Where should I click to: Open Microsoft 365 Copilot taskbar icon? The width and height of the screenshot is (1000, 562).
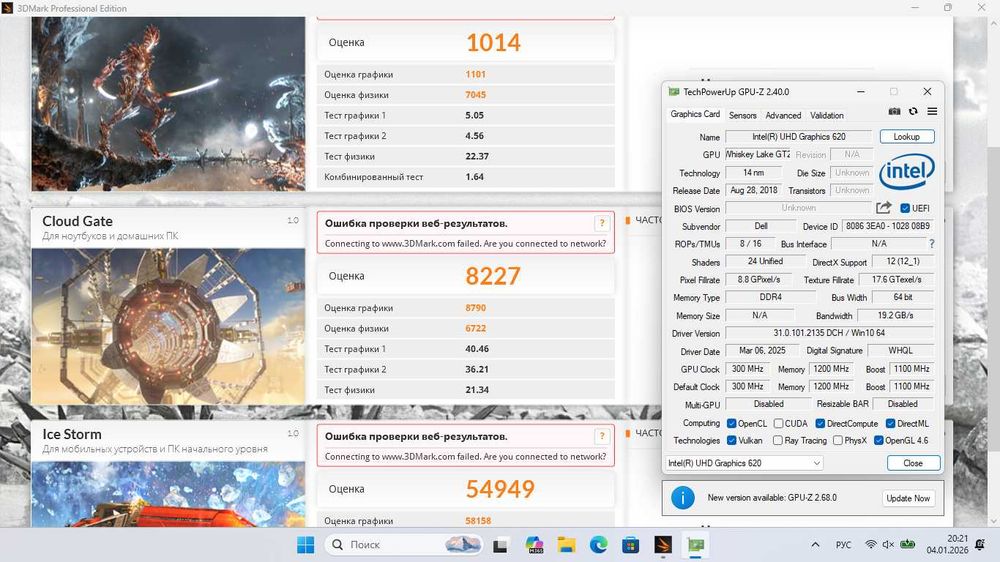534,545
